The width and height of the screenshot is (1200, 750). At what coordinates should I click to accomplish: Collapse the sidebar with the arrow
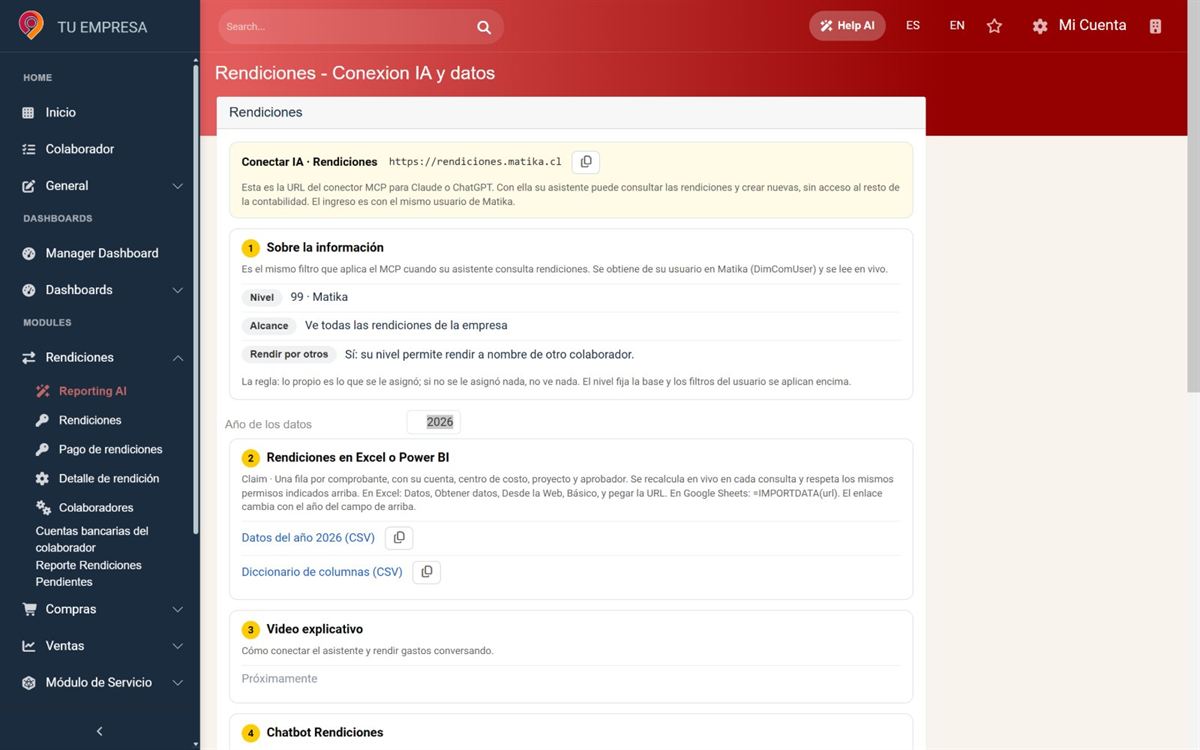tap(99, 731)
